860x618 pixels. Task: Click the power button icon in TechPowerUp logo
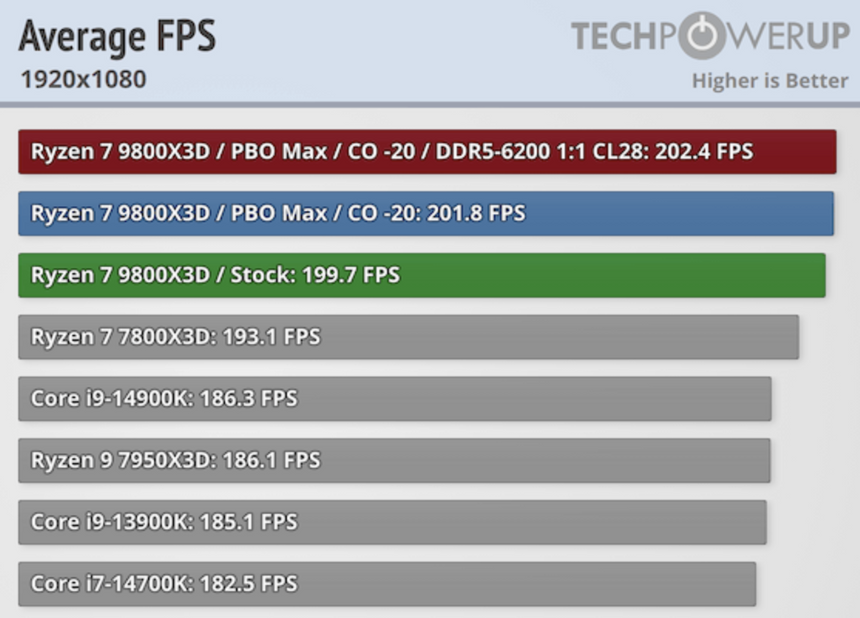point(707,36)
